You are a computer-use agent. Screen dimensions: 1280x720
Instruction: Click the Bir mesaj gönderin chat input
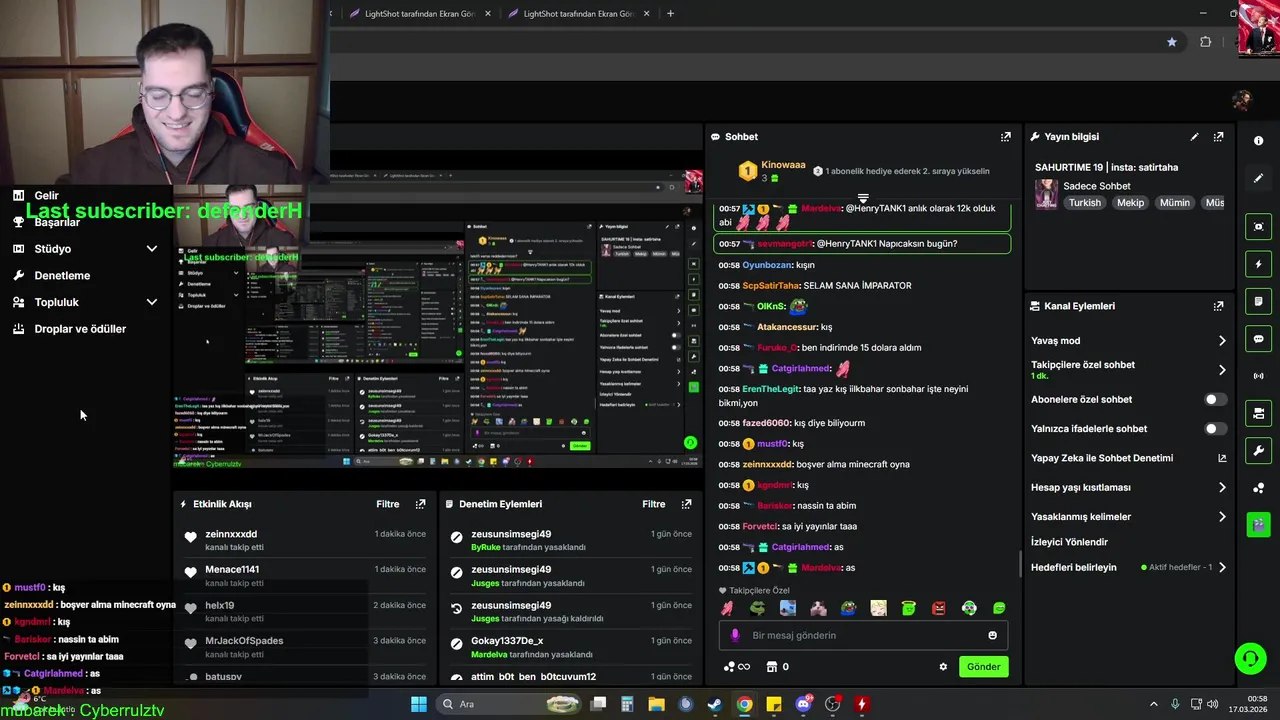coord(863,635)
